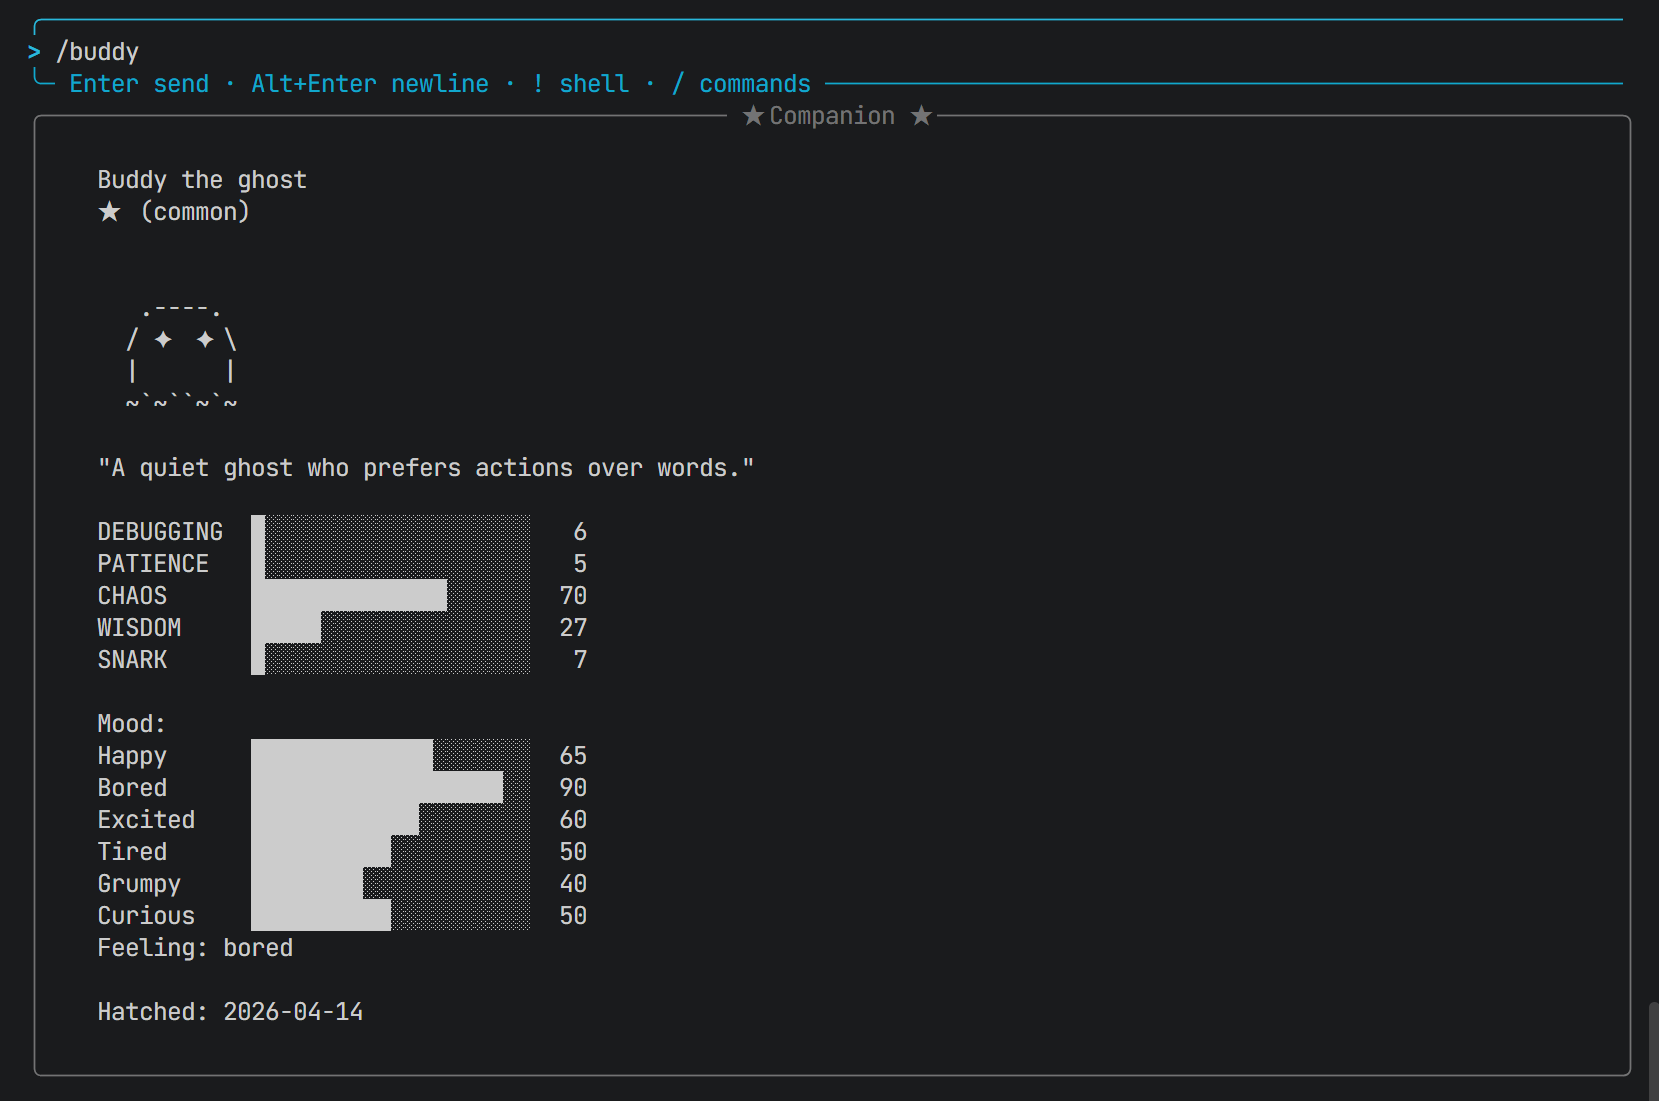This screenshot has height=1101, width=1659.
Task: Click the Curious mood label
Action: (146, 916)
